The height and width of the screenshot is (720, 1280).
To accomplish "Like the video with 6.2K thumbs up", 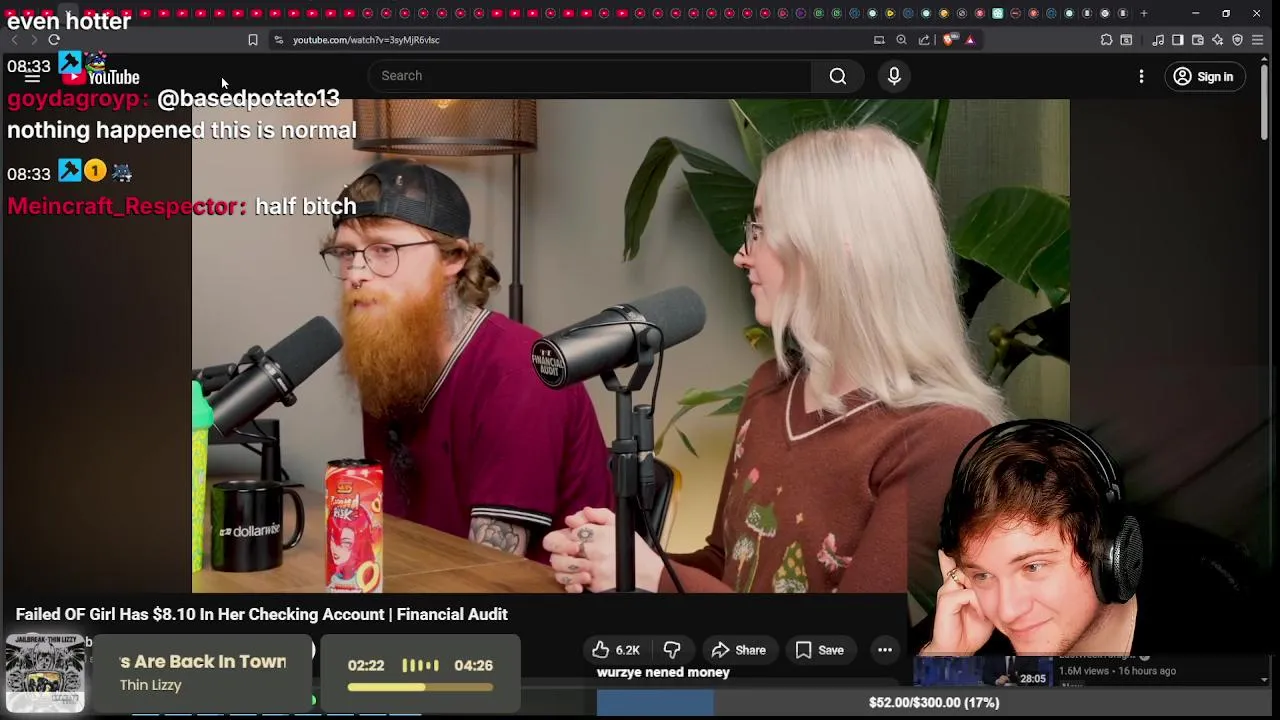I will (616, 650).
